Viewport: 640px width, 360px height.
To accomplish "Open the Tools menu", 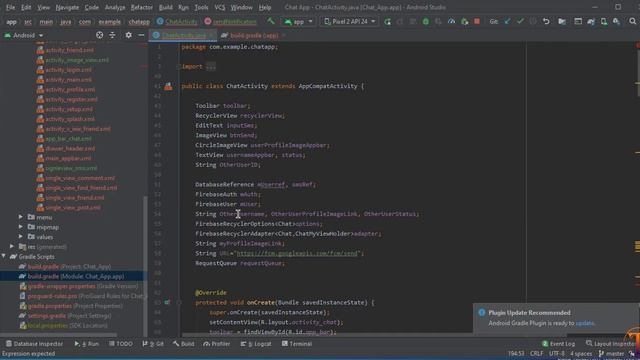I will [201, 7].
